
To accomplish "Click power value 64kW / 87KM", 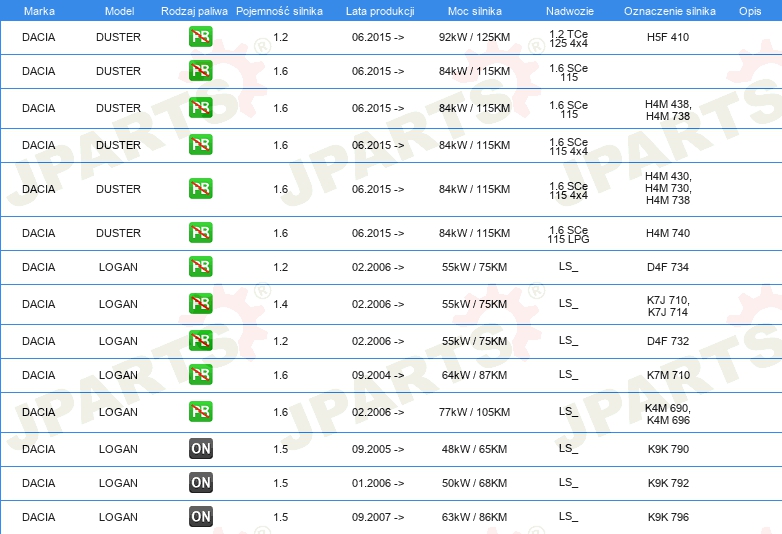I will click(x=474, y=375).
